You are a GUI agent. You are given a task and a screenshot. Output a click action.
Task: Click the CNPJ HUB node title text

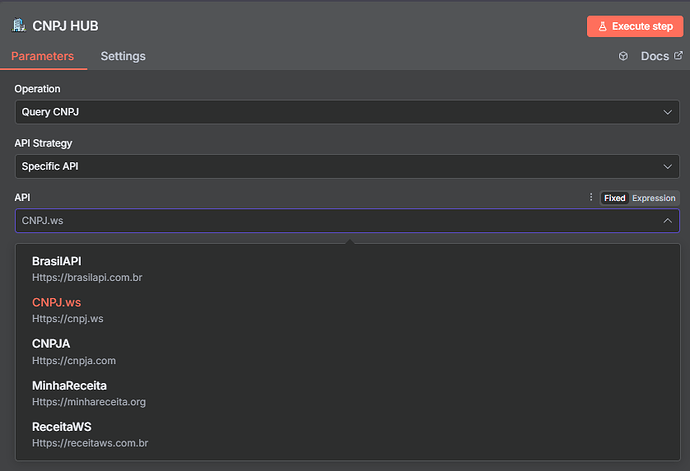[66, 24]
